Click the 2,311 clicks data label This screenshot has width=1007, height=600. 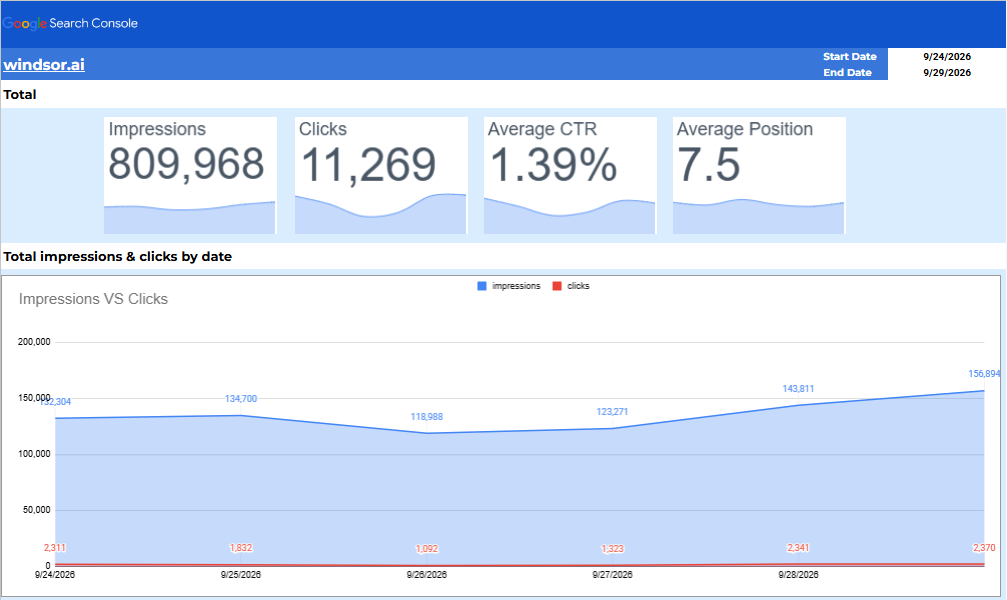click(x=55, y=548)
